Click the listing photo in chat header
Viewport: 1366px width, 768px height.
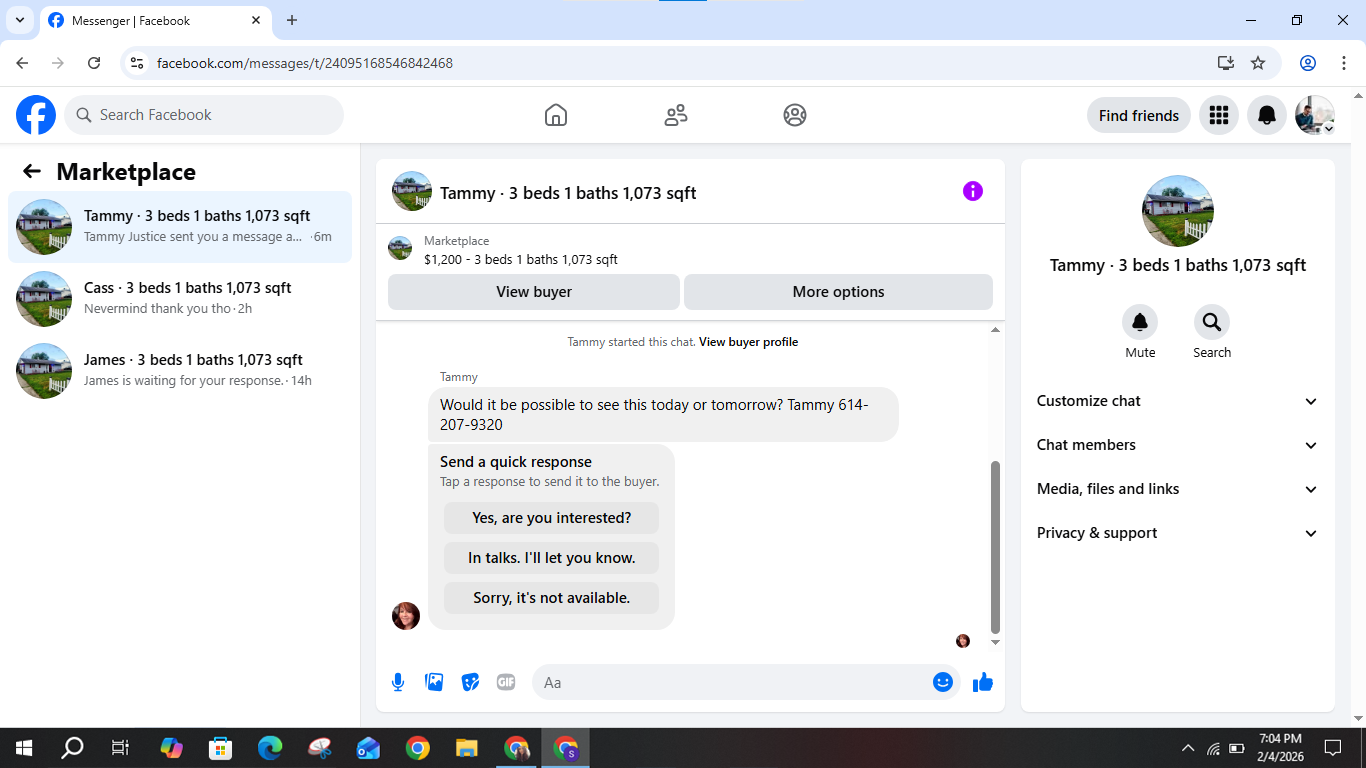[412, 191]
